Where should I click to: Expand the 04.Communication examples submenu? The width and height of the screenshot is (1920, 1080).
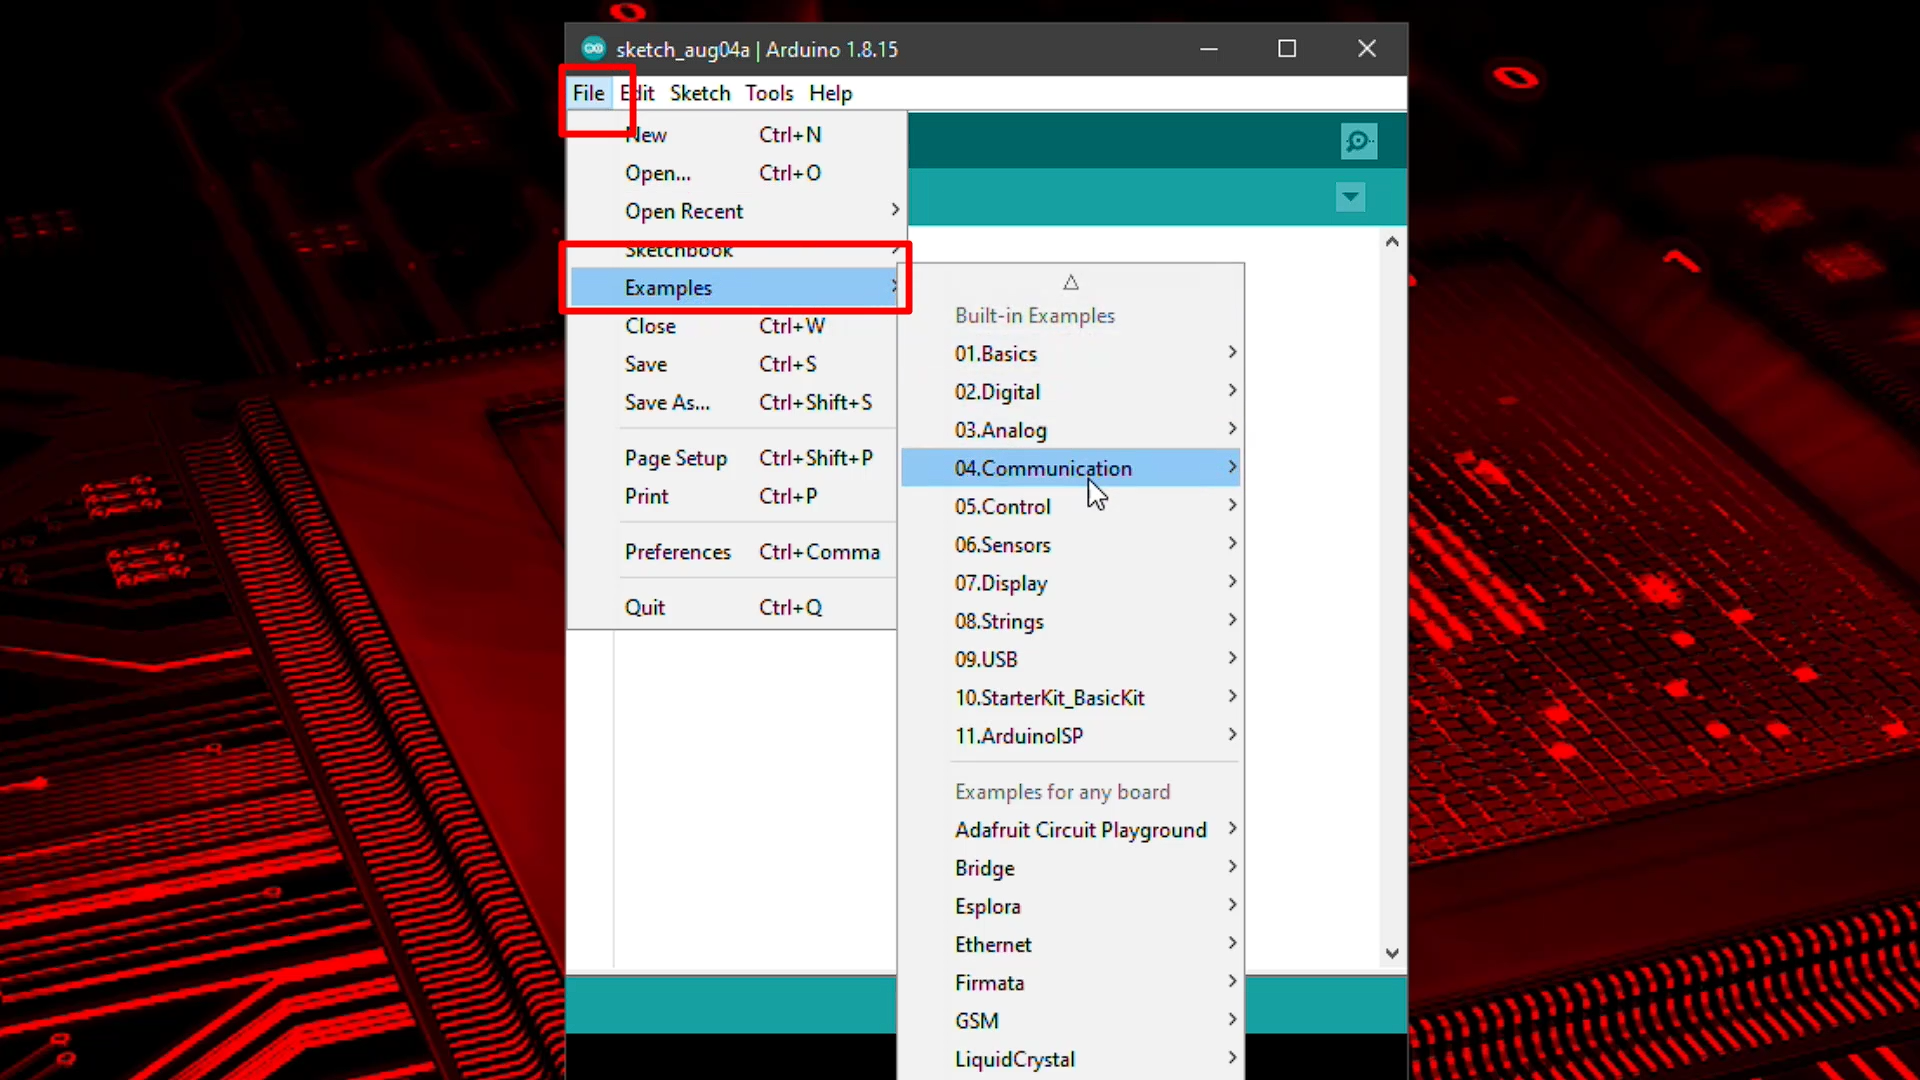tap(1043, 467)
